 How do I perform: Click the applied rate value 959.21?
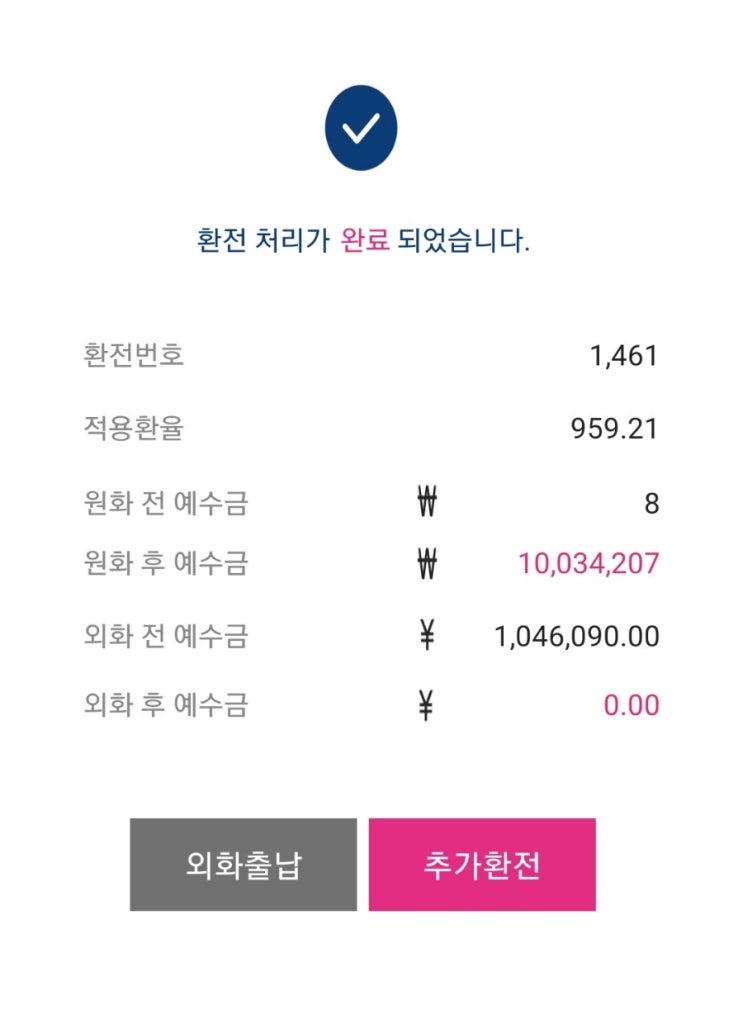tap(614, 429)
